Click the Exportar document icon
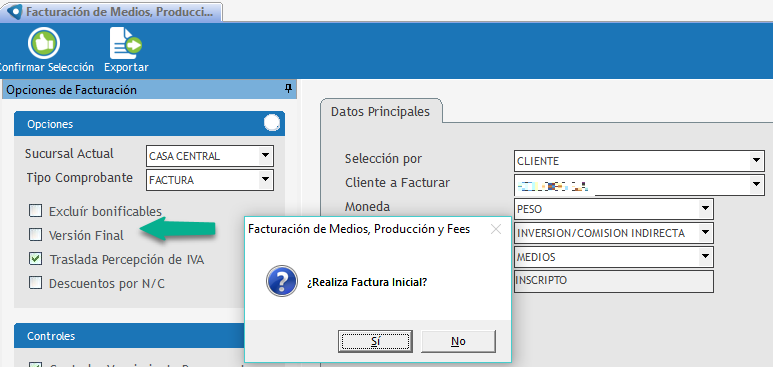773x367 pixels. point(125,43)
